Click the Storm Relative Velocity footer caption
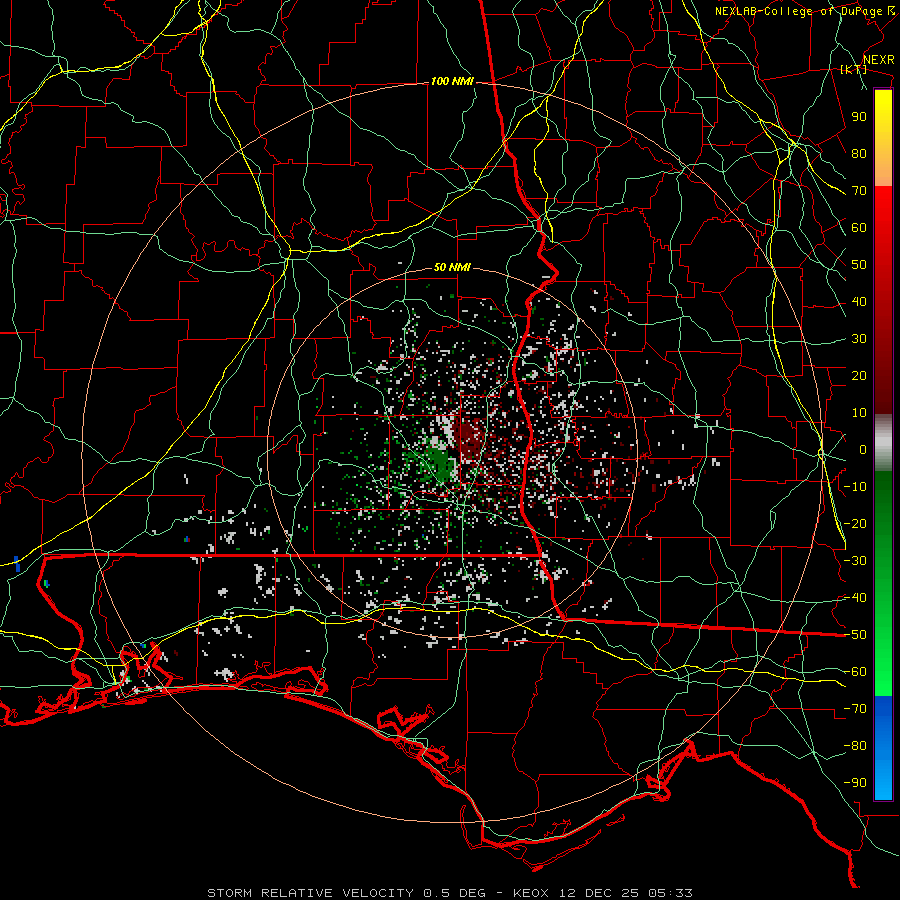The width and height of the screenshot is (900, 900). pos(449,893)
